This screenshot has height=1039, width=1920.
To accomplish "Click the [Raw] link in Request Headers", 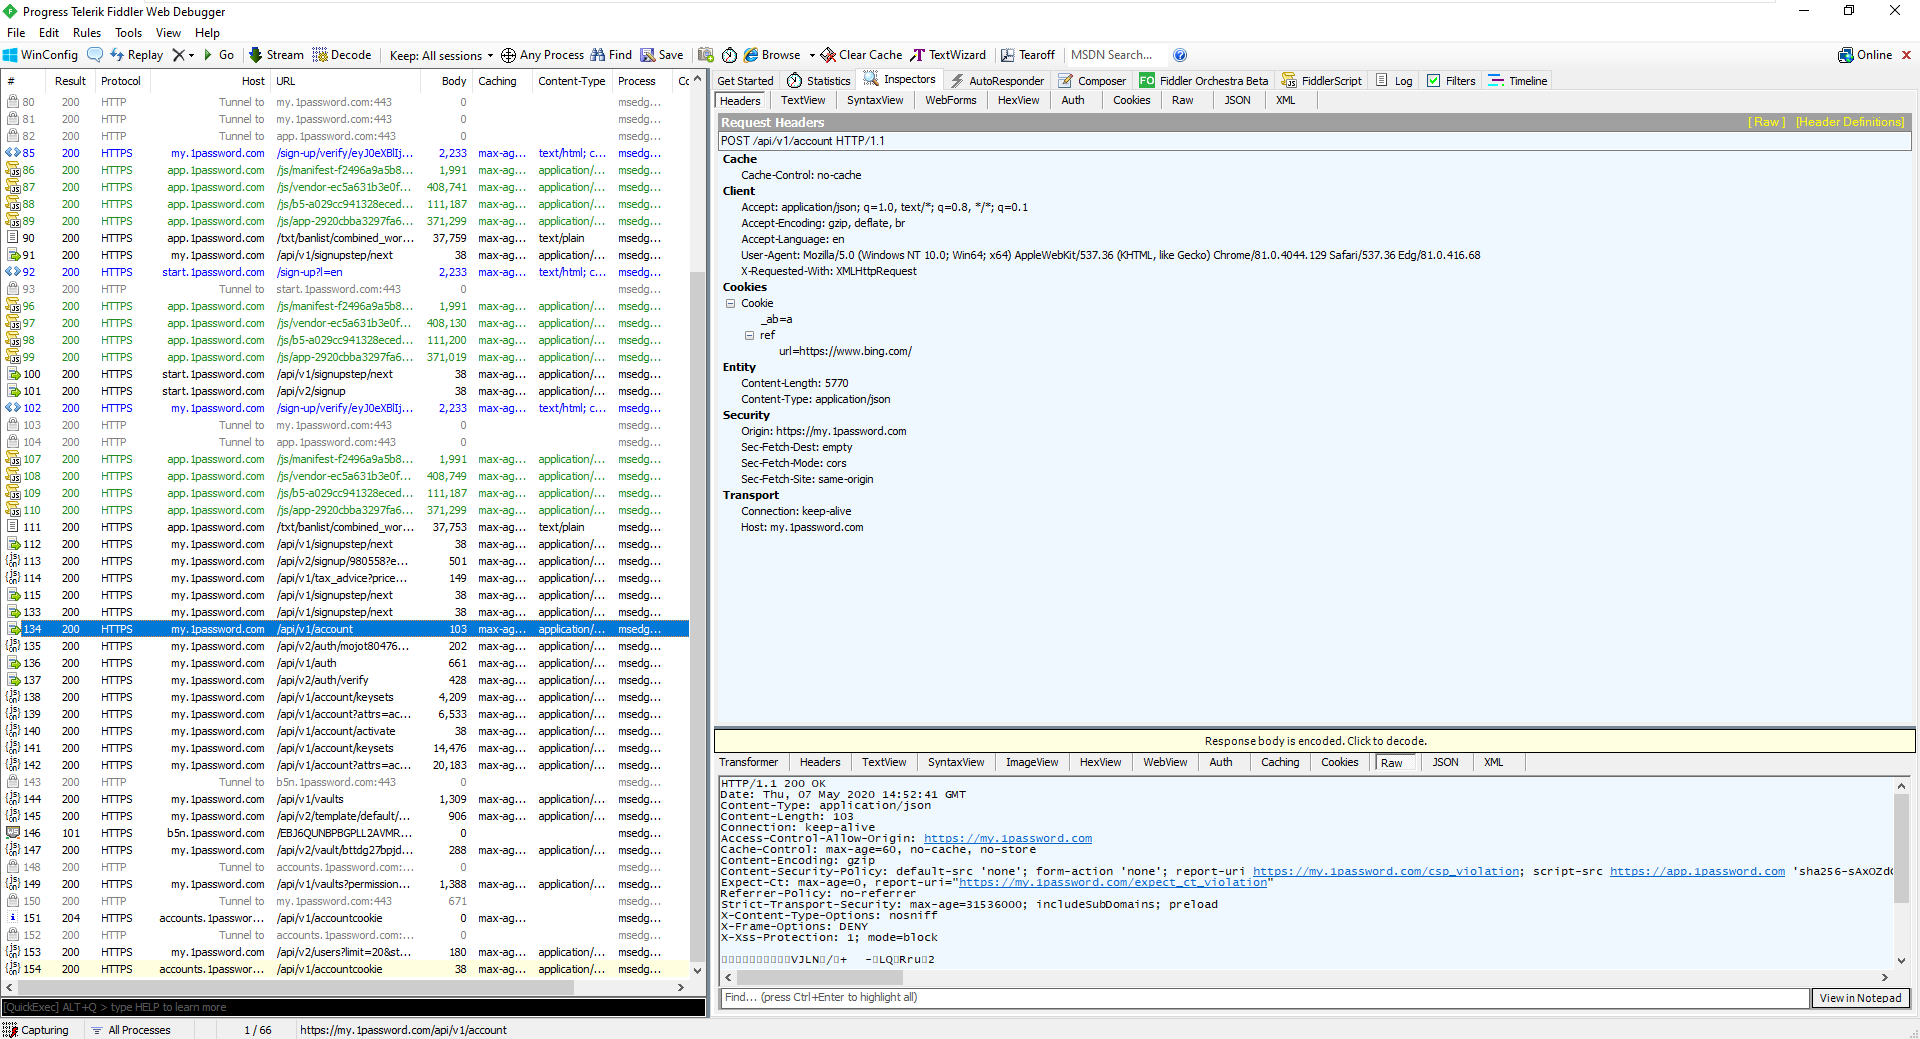I will point(1766,122).
